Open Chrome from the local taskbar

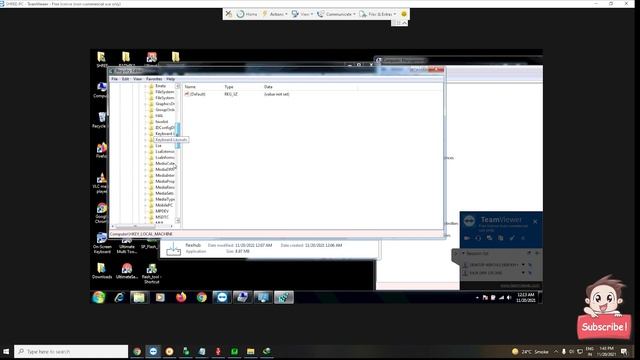pyautogui.click(x=137, y=351)
